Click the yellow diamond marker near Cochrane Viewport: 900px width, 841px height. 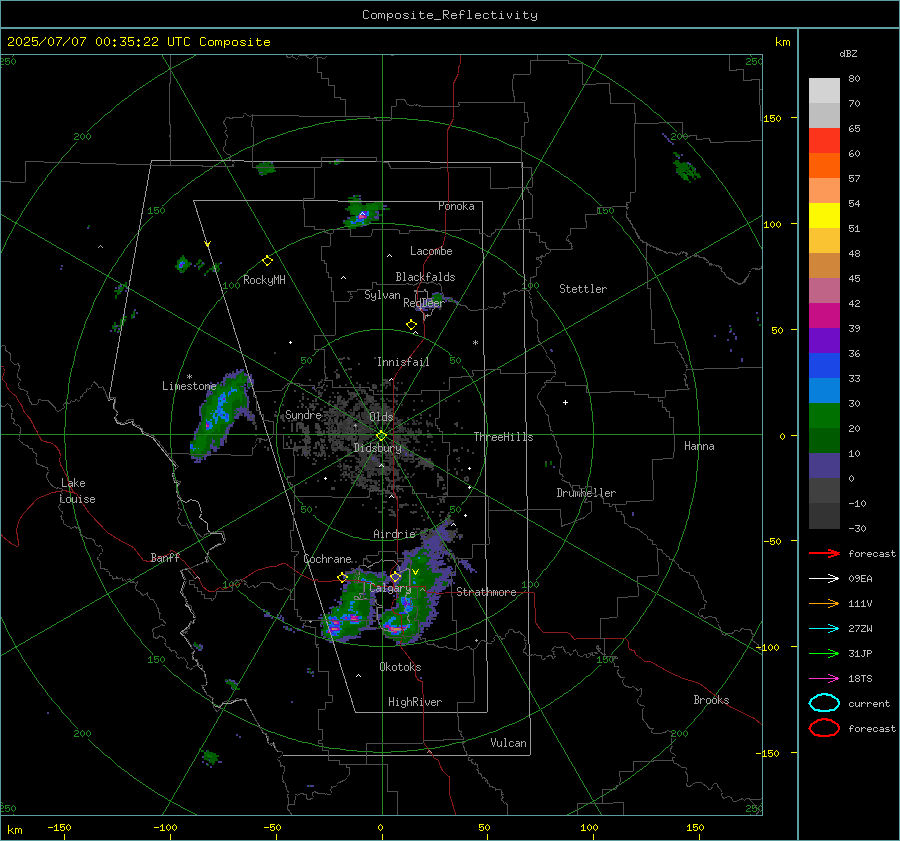tap(342, 577)
